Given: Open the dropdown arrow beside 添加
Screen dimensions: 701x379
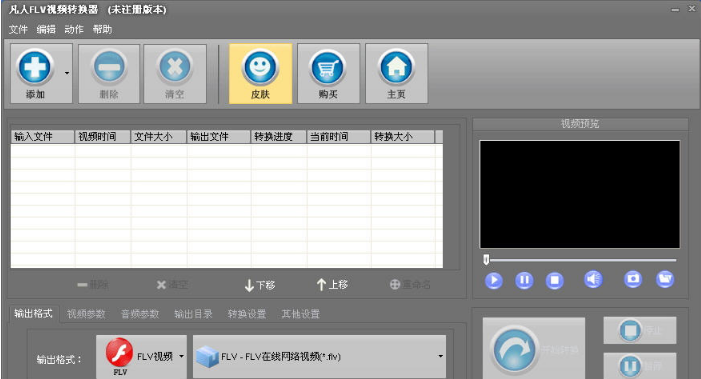Looking at the screenshot, I should [x=67, y=73].
